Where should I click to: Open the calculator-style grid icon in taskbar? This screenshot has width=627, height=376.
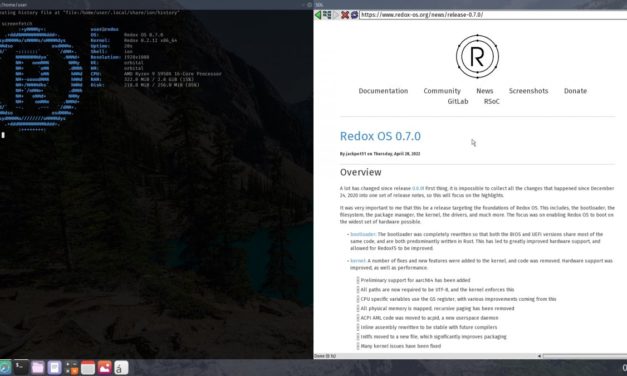[71, 367]
